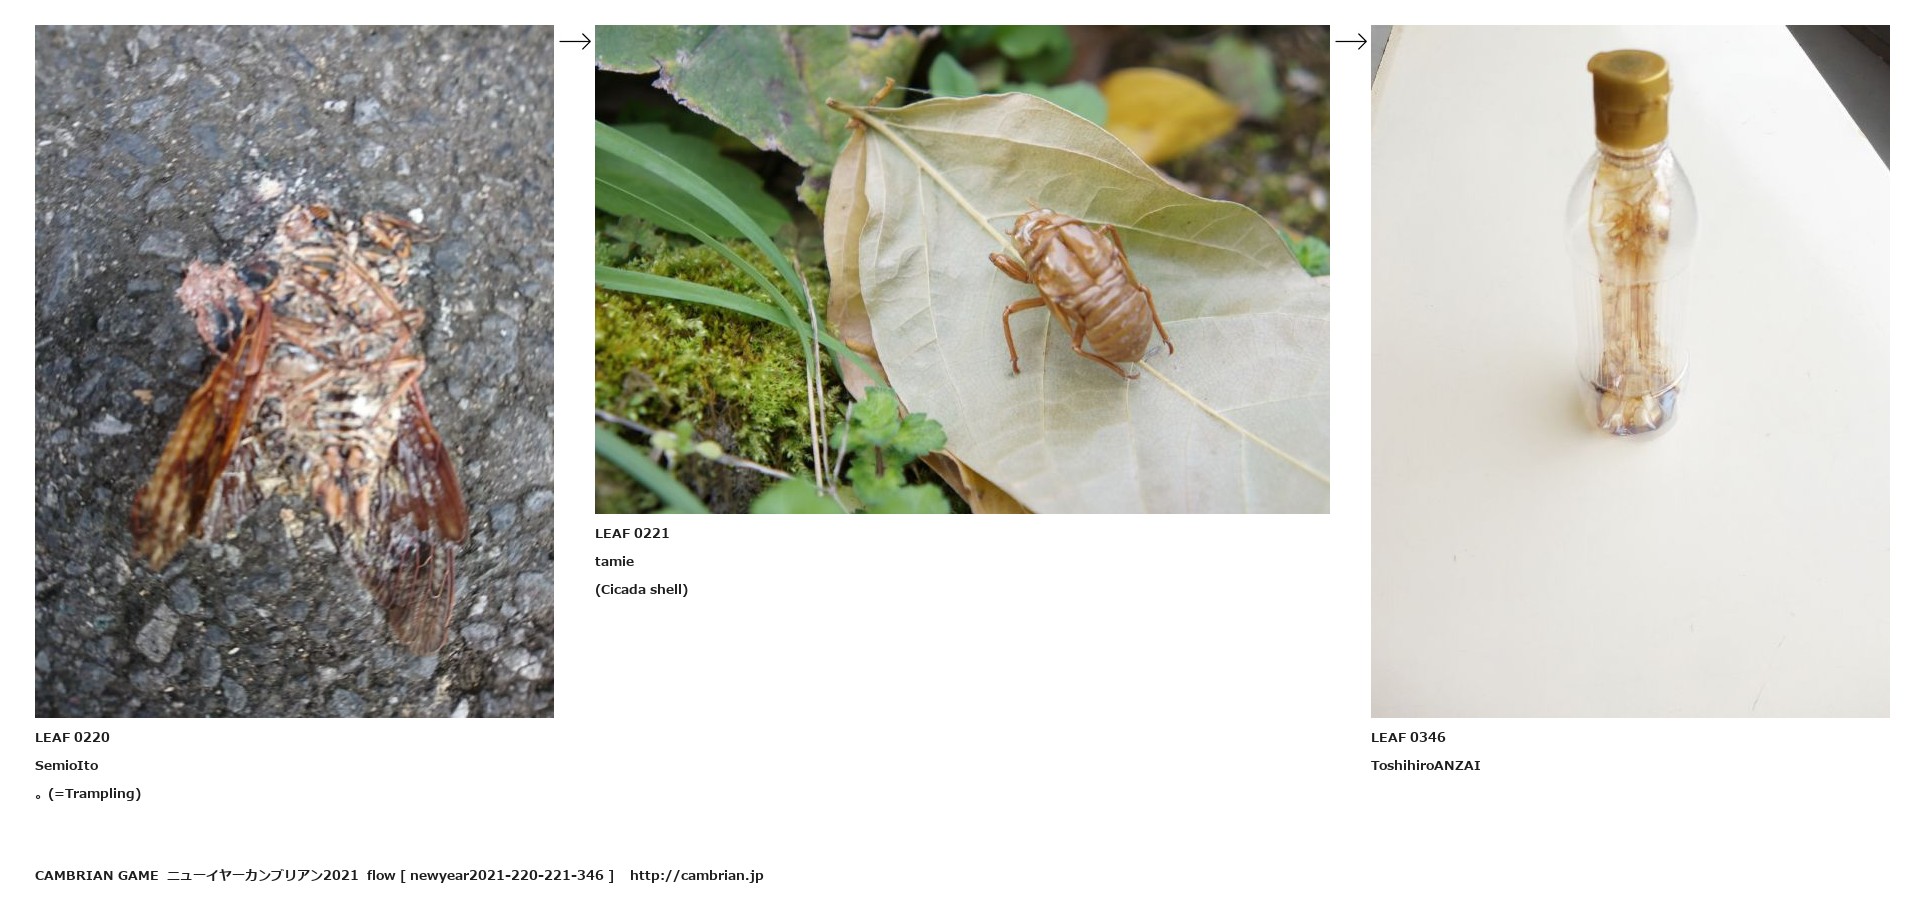Open the crushed cicada photo
This screenshot has width=1925, height=900.
coord(294,371)
